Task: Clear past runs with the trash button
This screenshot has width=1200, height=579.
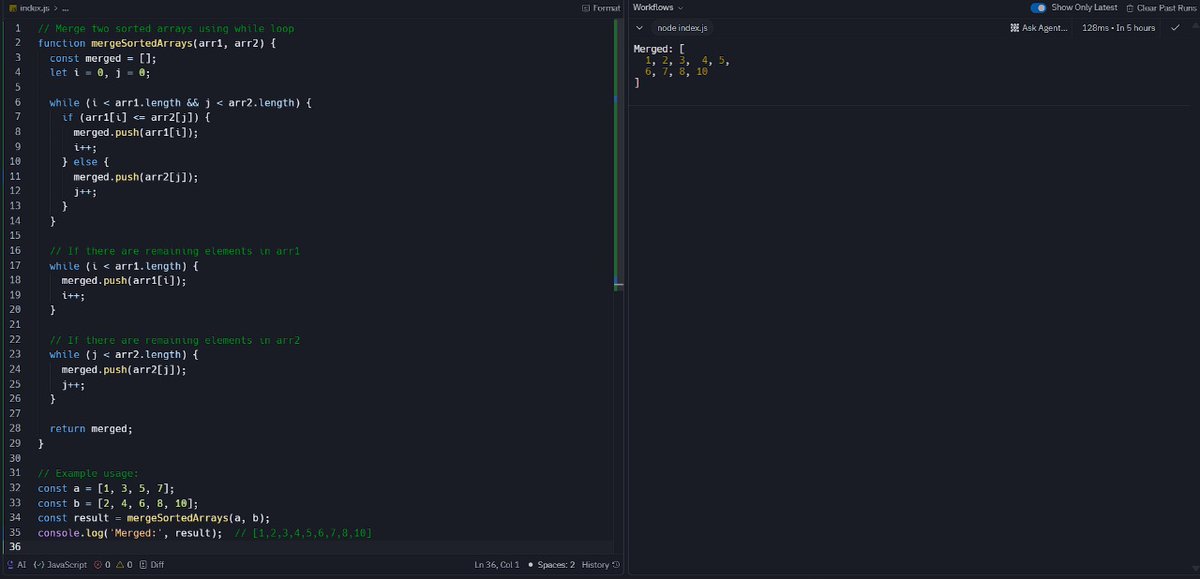Action: 1159,8
